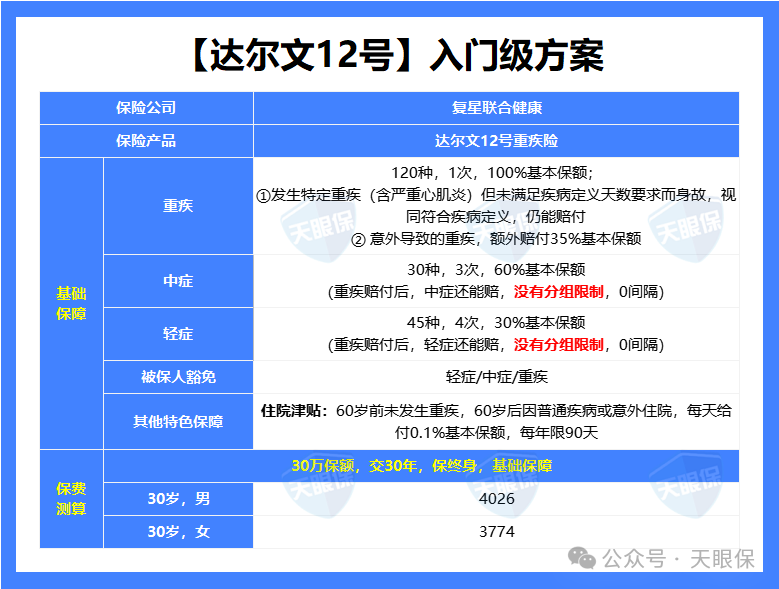Click the 中症 row label
This screenshot has height=589, width=779.
coord(178,281)
